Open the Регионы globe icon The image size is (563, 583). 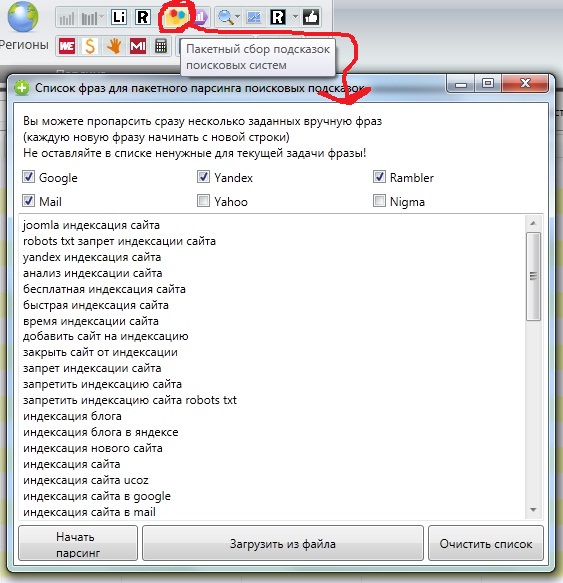[23, 17]
